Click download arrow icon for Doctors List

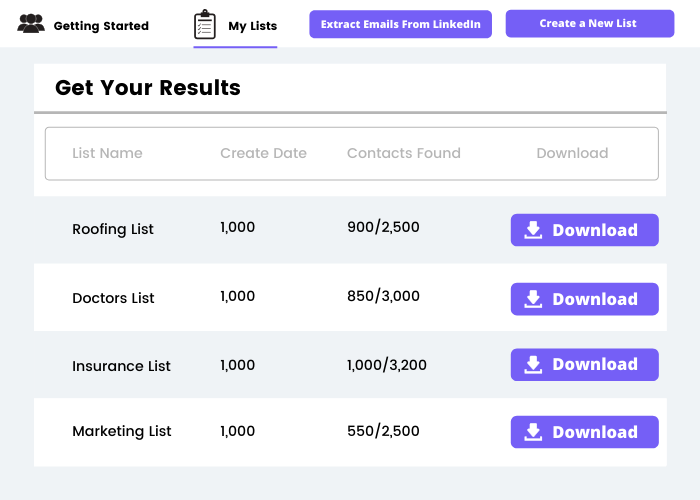pos(533,299)
